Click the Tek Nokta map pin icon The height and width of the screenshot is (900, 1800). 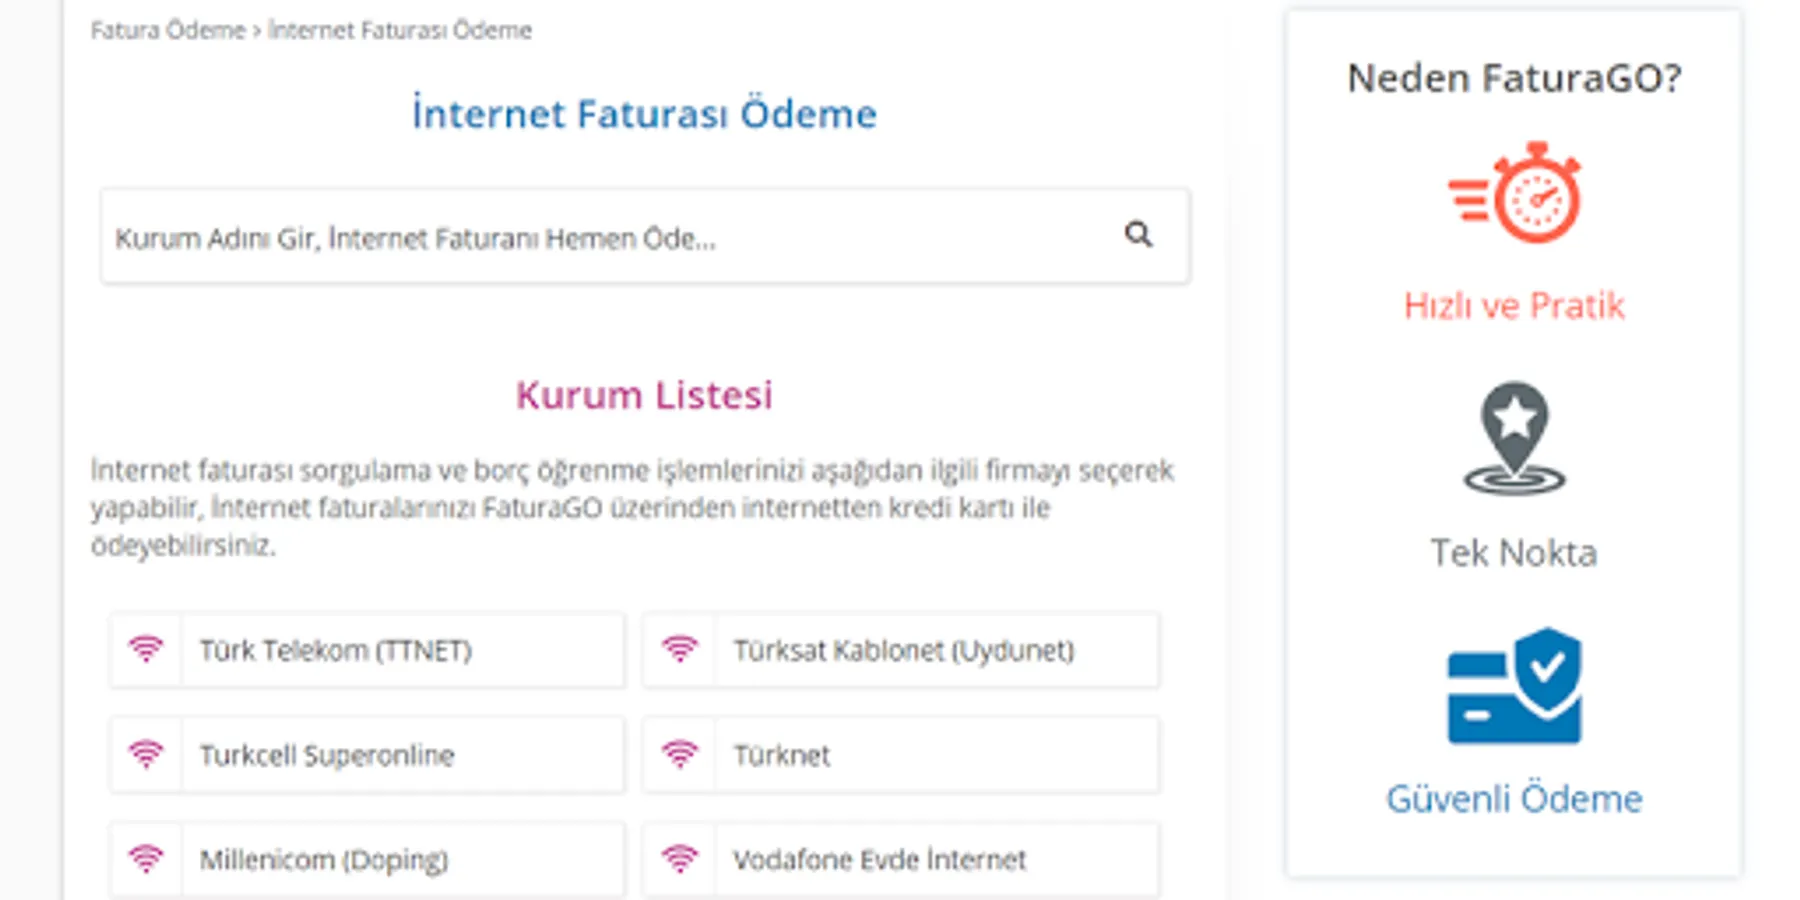coord(1514,438)
